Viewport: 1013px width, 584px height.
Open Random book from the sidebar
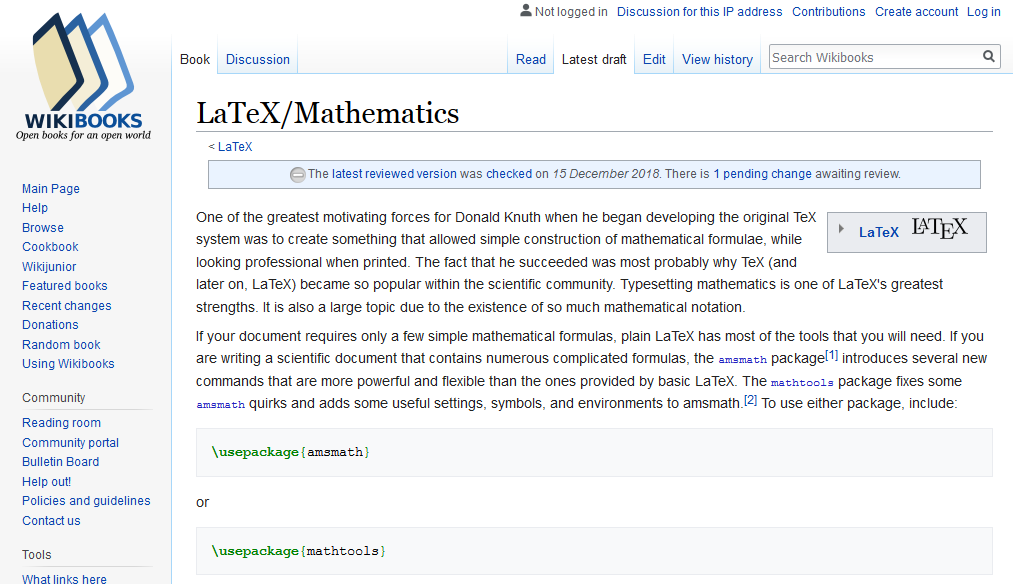pos(61,345)
